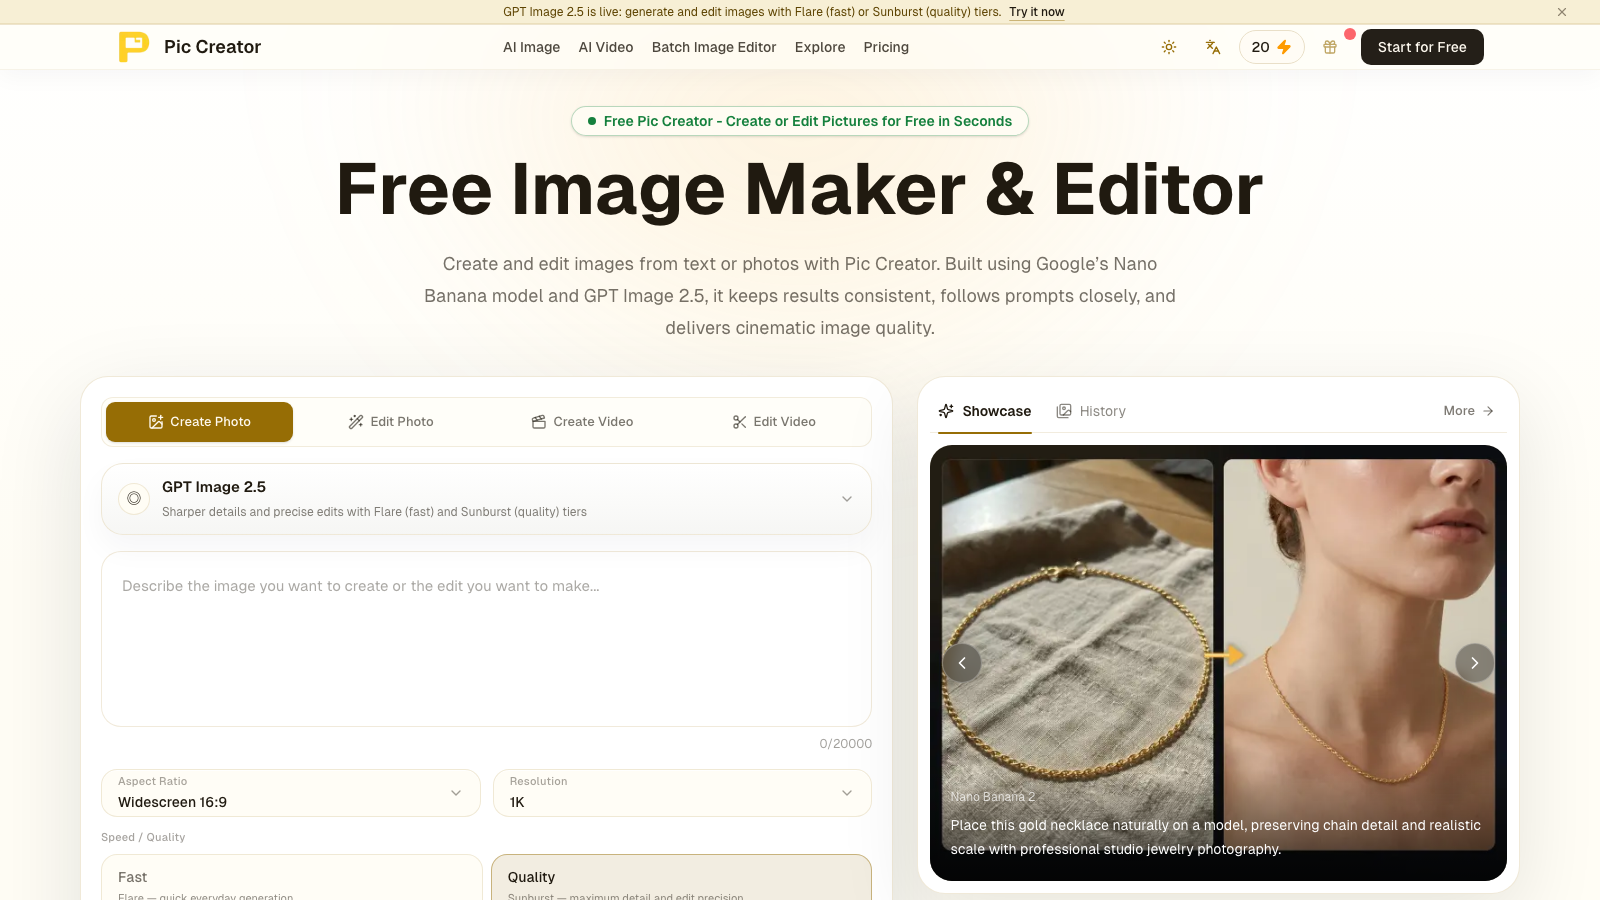Switch to the Edit Video tab
Viewport: 1600px width, 900px height.
click(774, 422)
